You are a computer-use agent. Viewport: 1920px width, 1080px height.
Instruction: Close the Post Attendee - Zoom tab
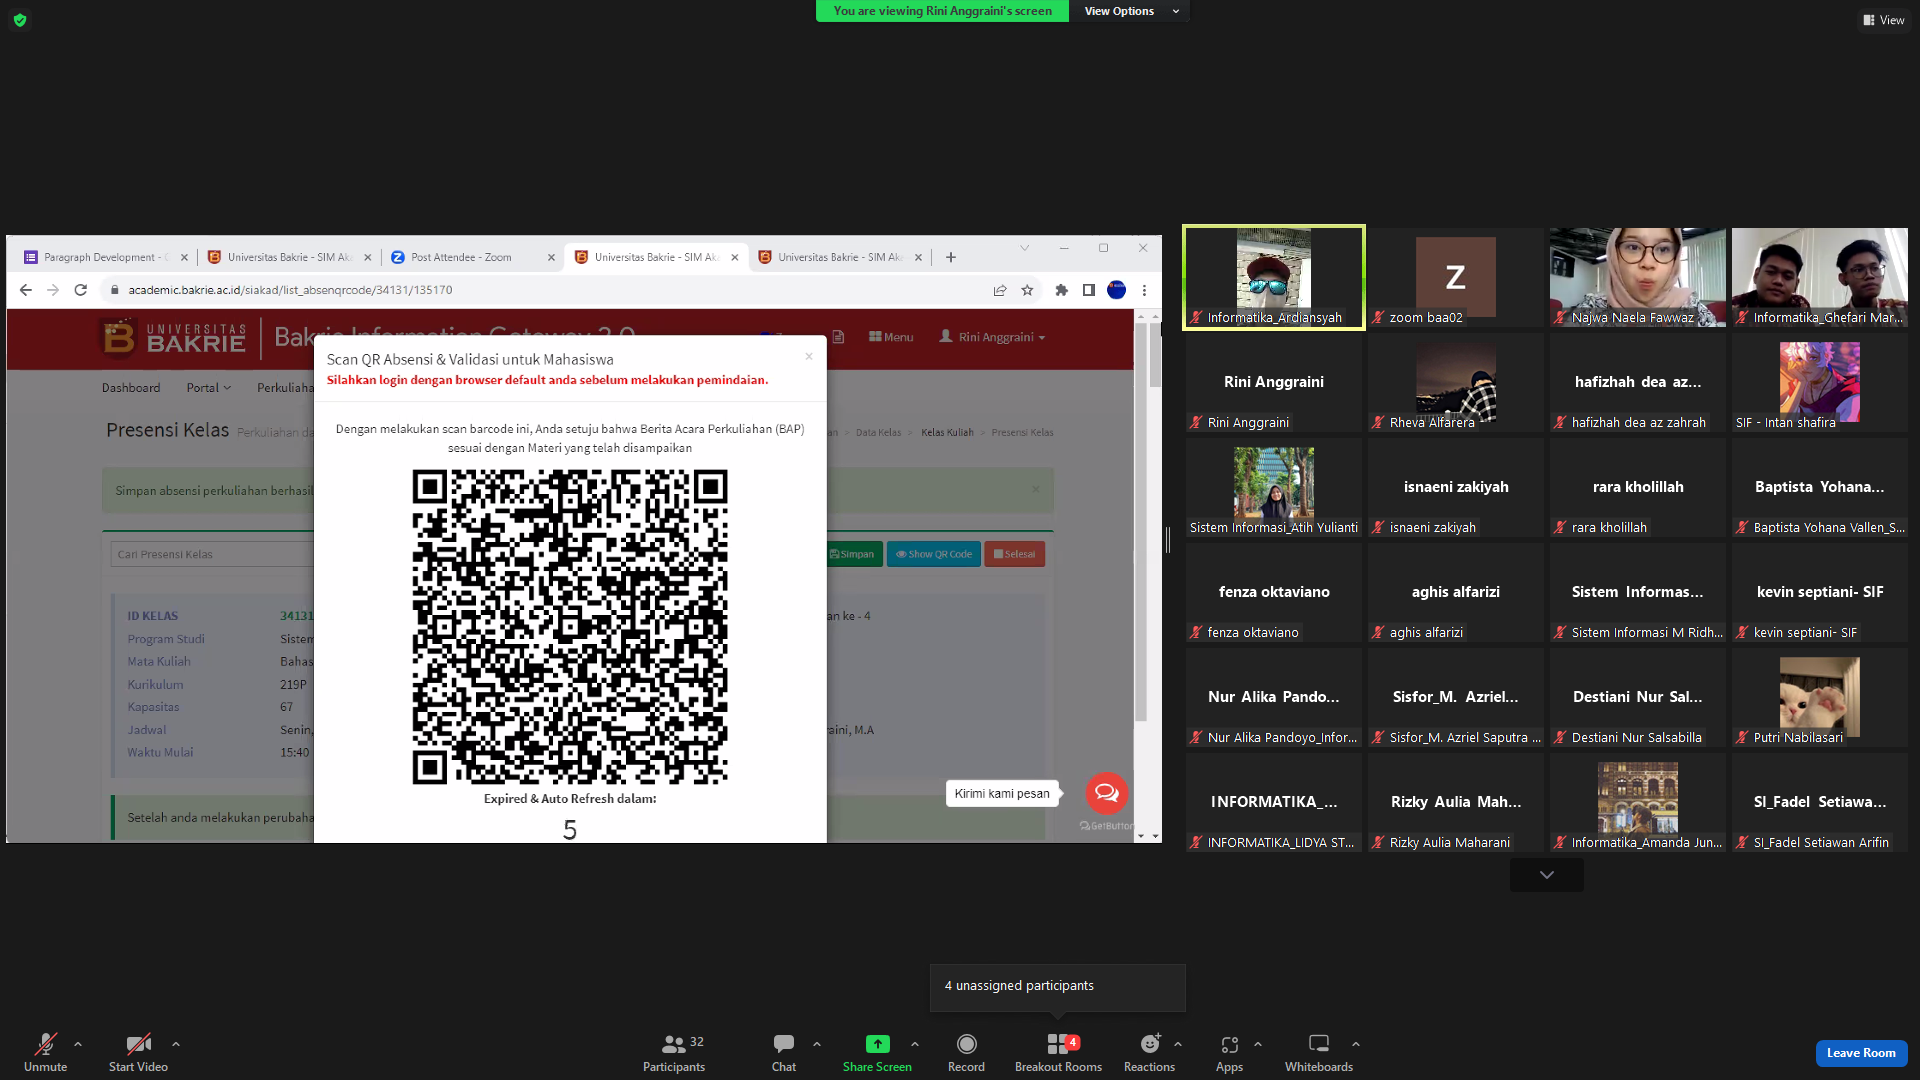[x=551, y=257]
